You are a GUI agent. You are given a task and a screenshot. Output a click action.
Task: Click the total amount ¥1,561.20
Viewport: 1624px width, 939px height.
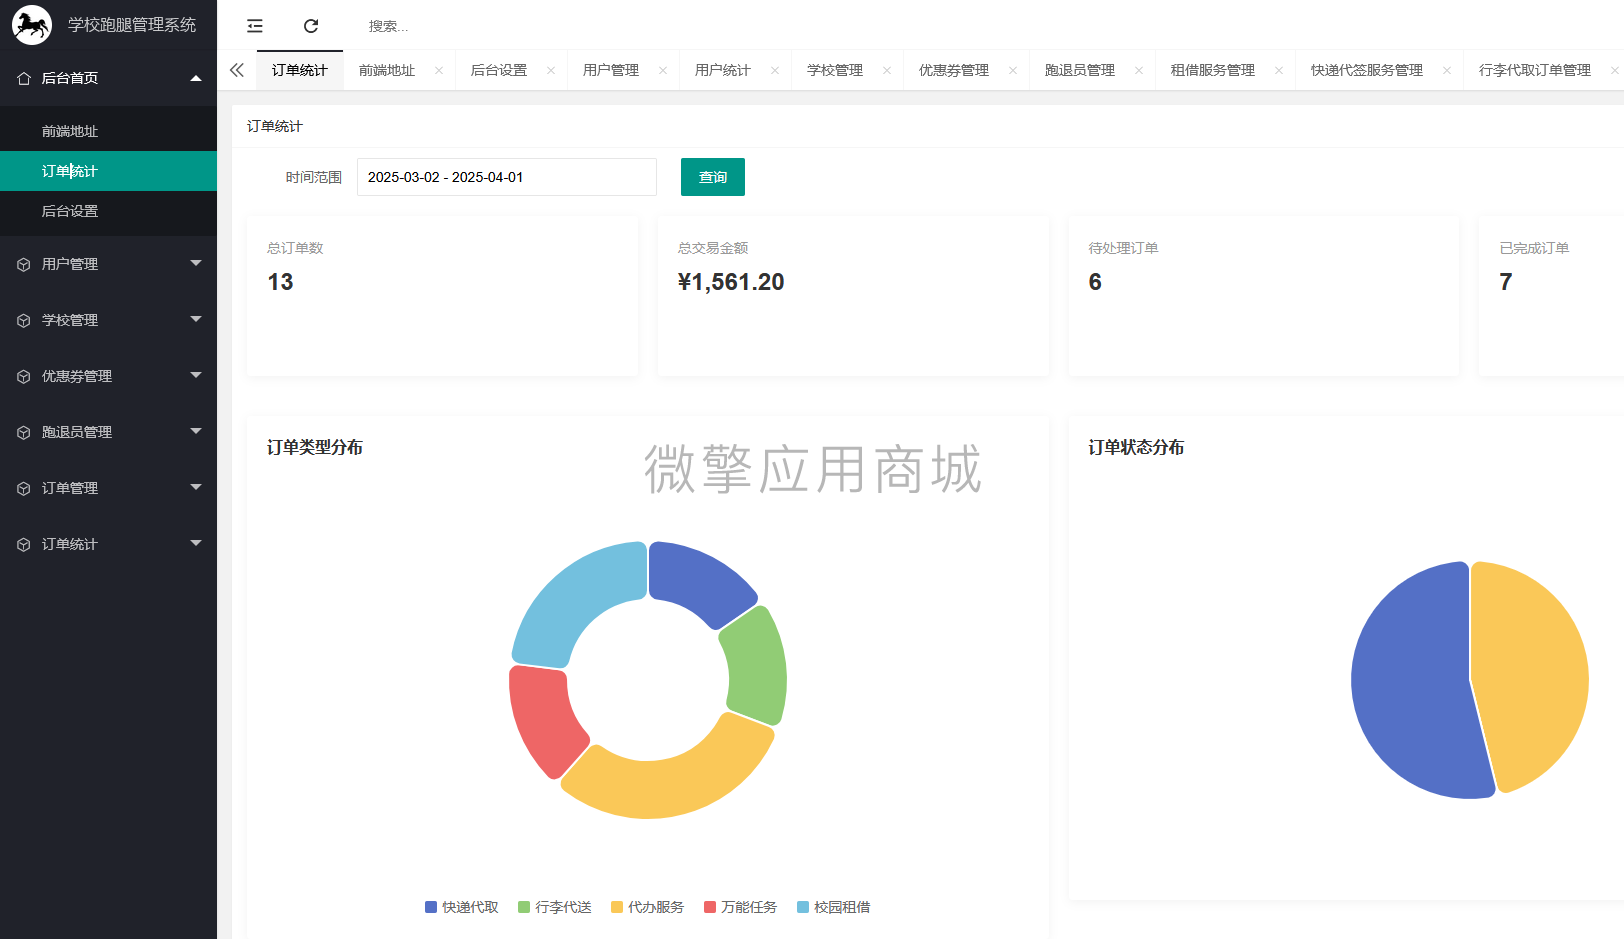[x=731, y=282]
